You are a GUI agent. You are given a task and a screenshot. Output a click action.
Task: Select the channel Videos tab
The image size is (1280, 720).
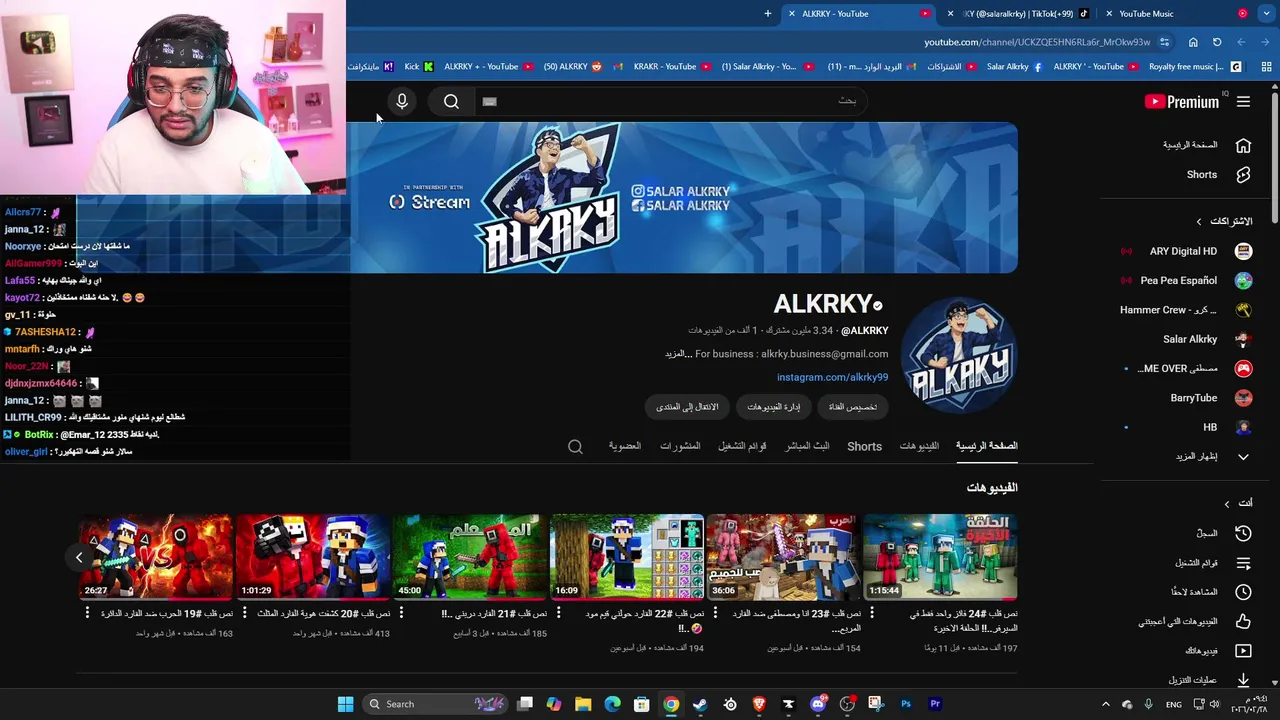(919, 446)
